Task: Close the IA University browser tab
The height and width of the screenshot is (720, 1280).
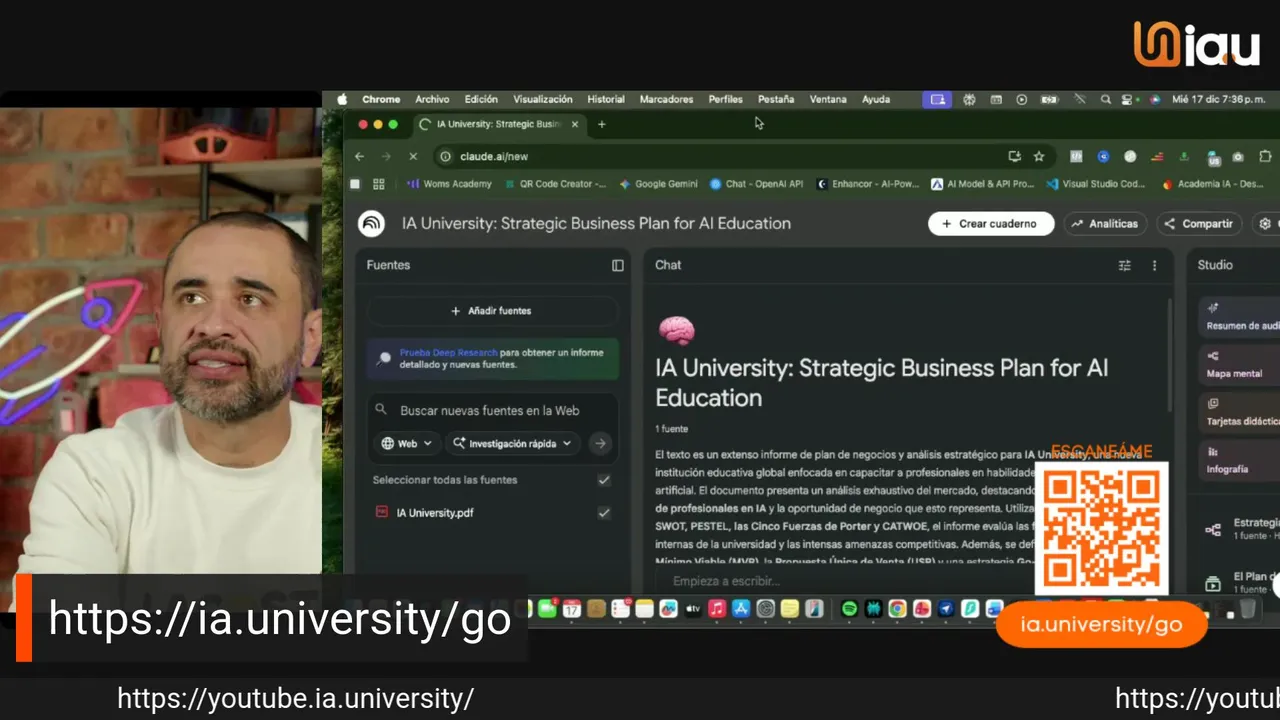Action: 575,124
